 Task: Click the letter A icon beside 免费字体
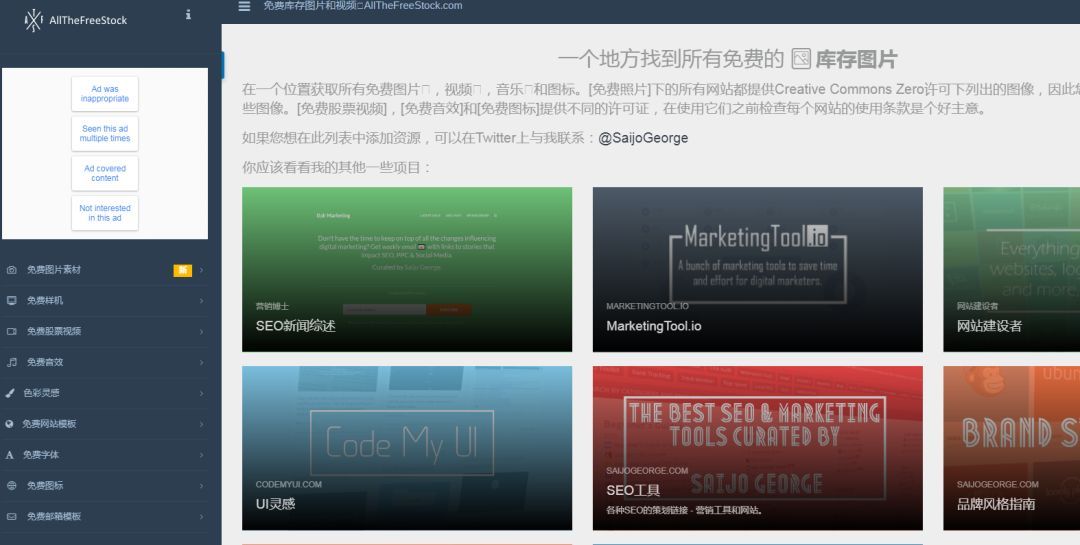coord(10,455)
